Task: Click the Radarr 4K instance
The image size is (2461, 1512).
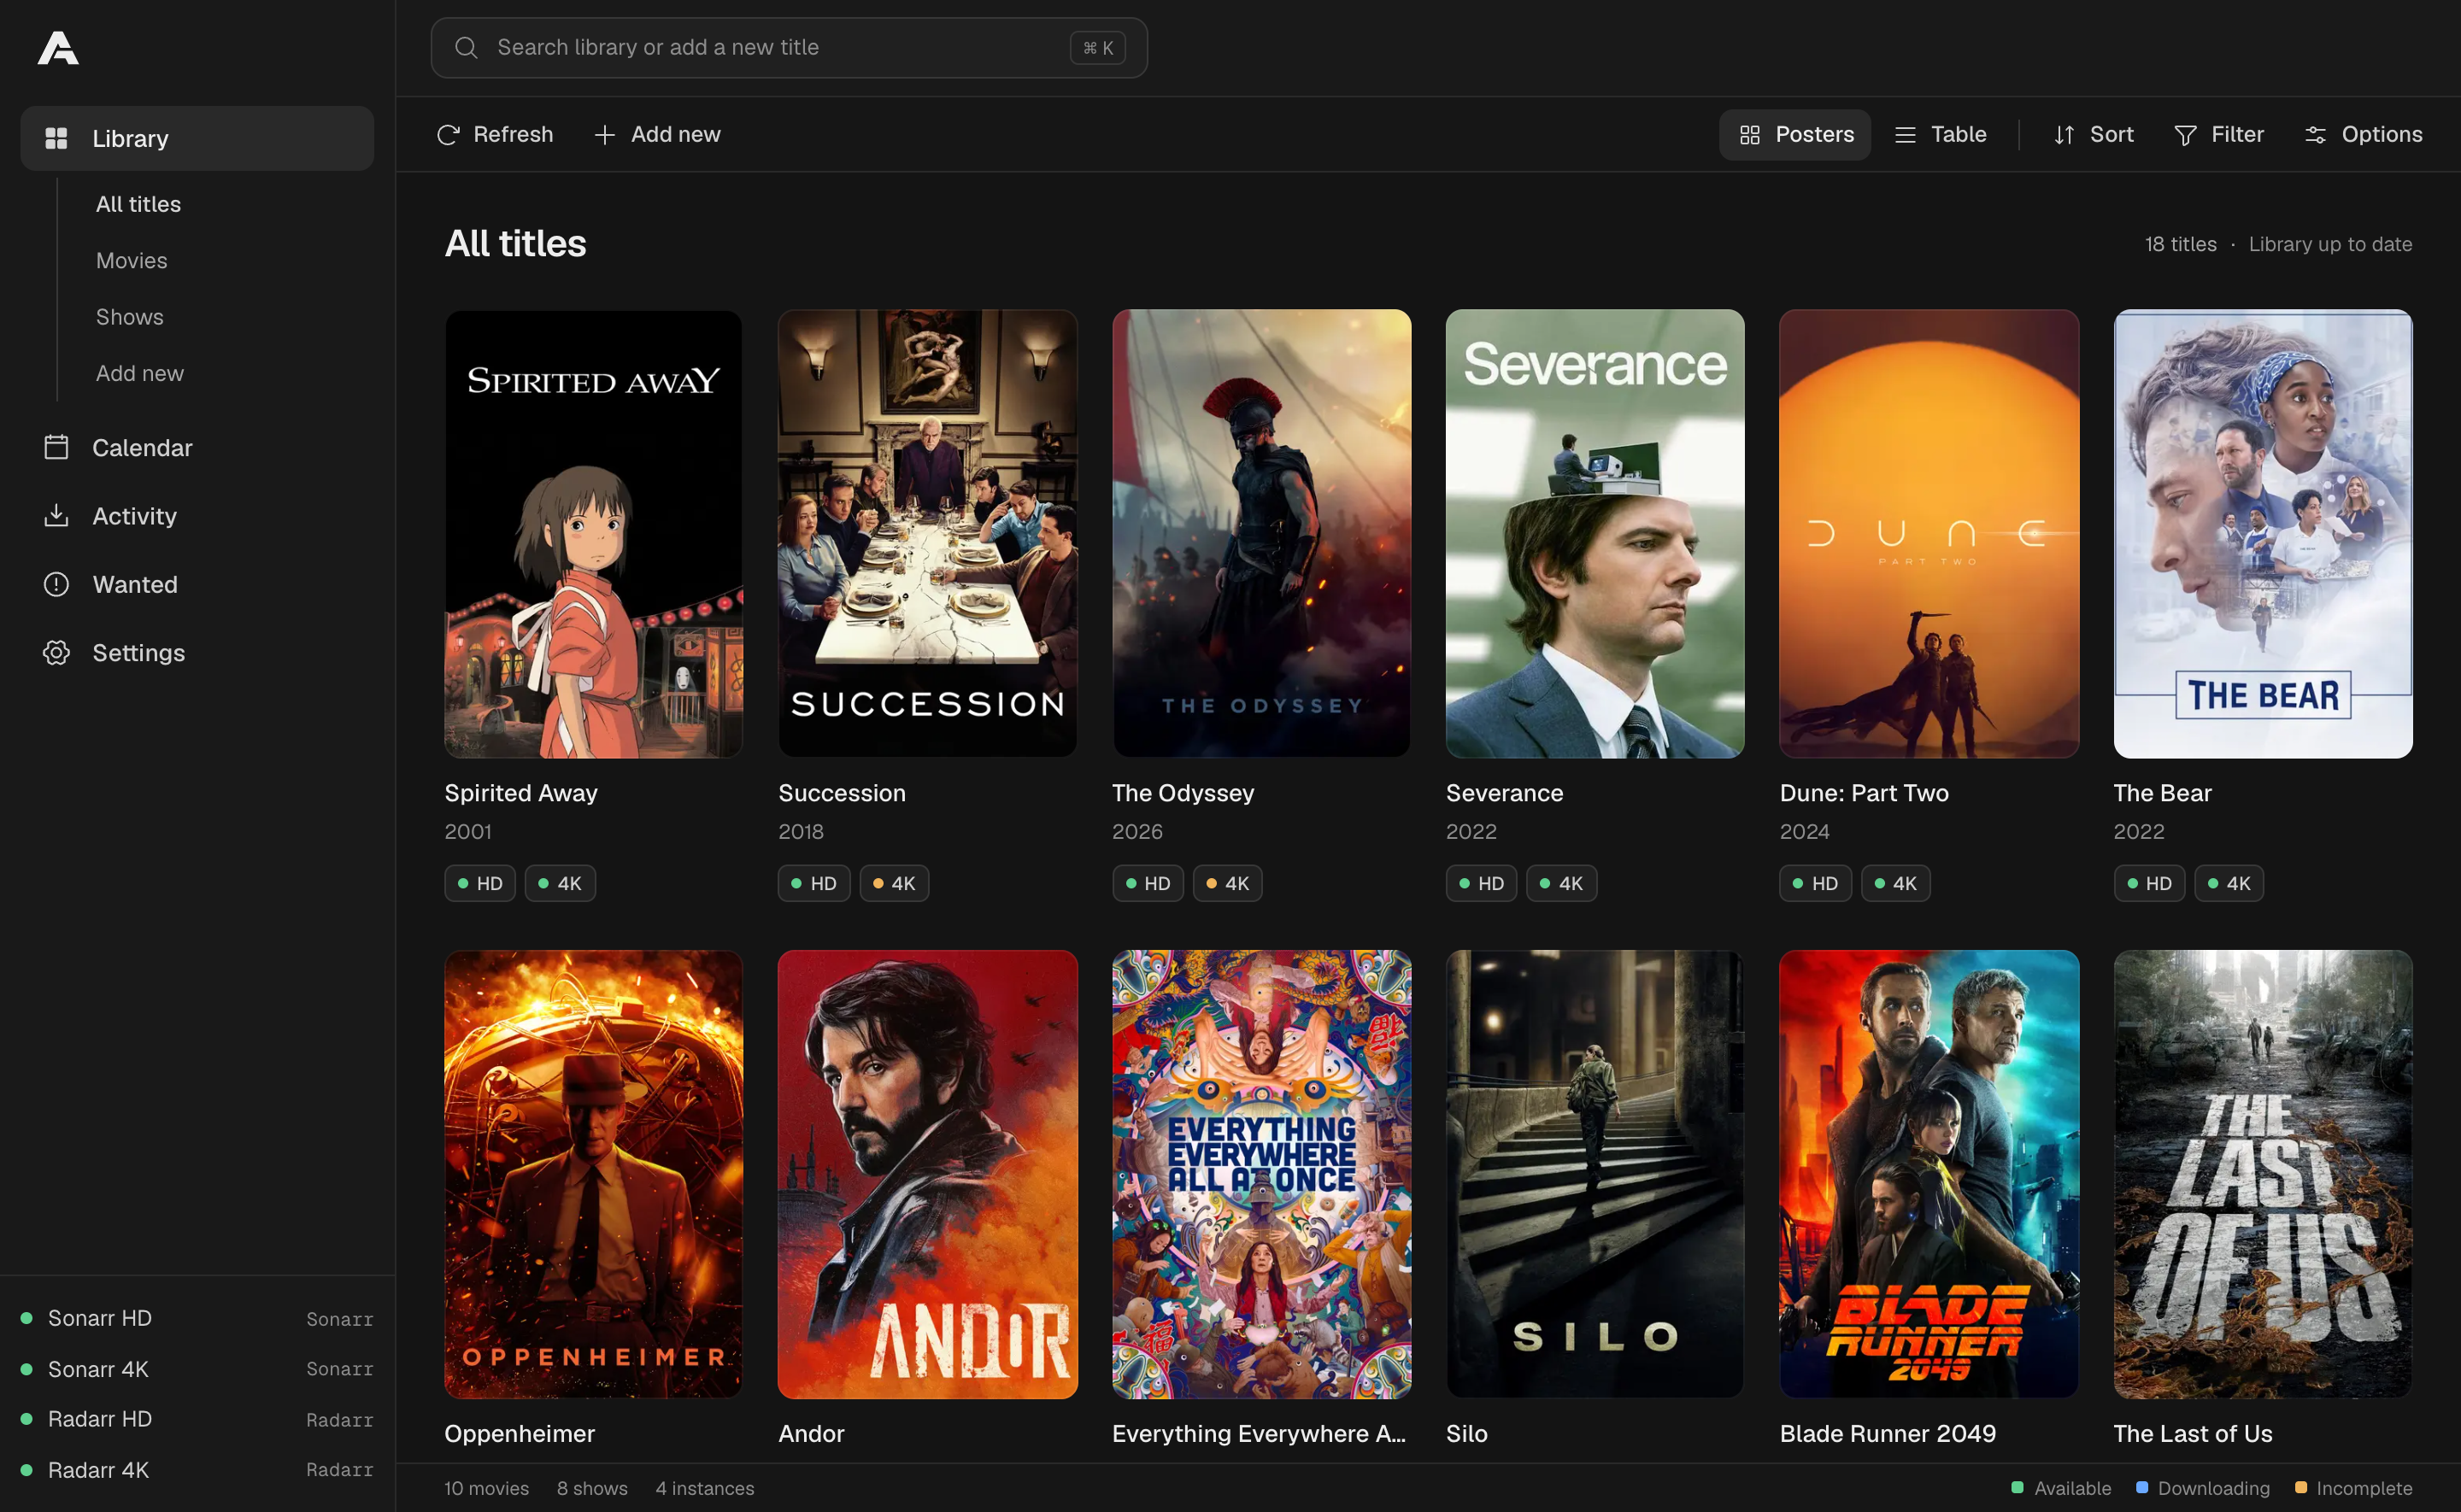Action: point(197,1470)
